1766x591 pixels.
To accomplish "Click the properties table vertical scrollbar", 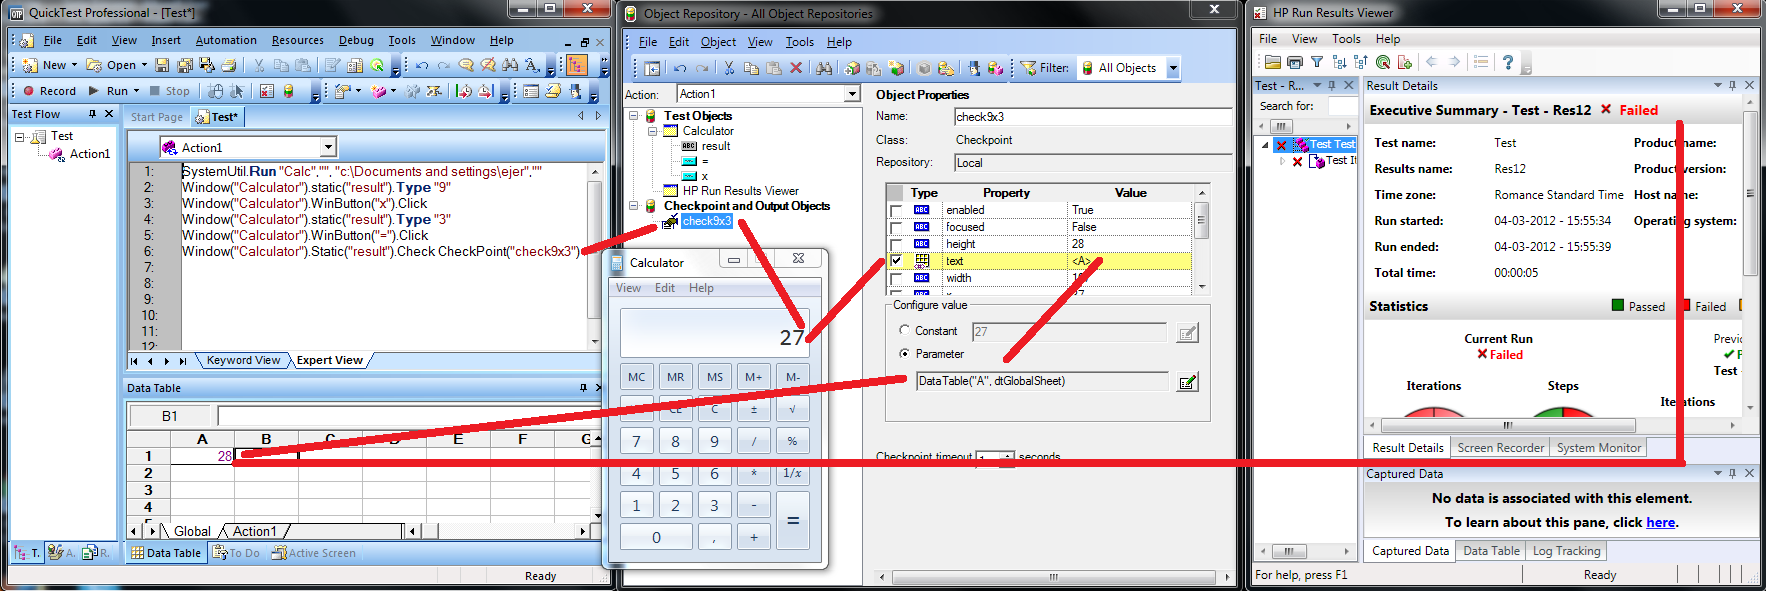I will 1201,242.
